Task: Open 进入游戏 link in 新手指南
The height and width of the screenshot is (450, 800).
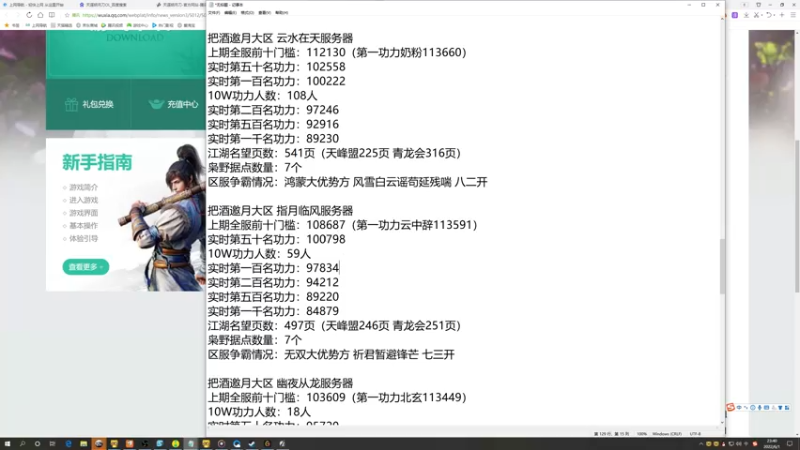Action: [83, 200]
